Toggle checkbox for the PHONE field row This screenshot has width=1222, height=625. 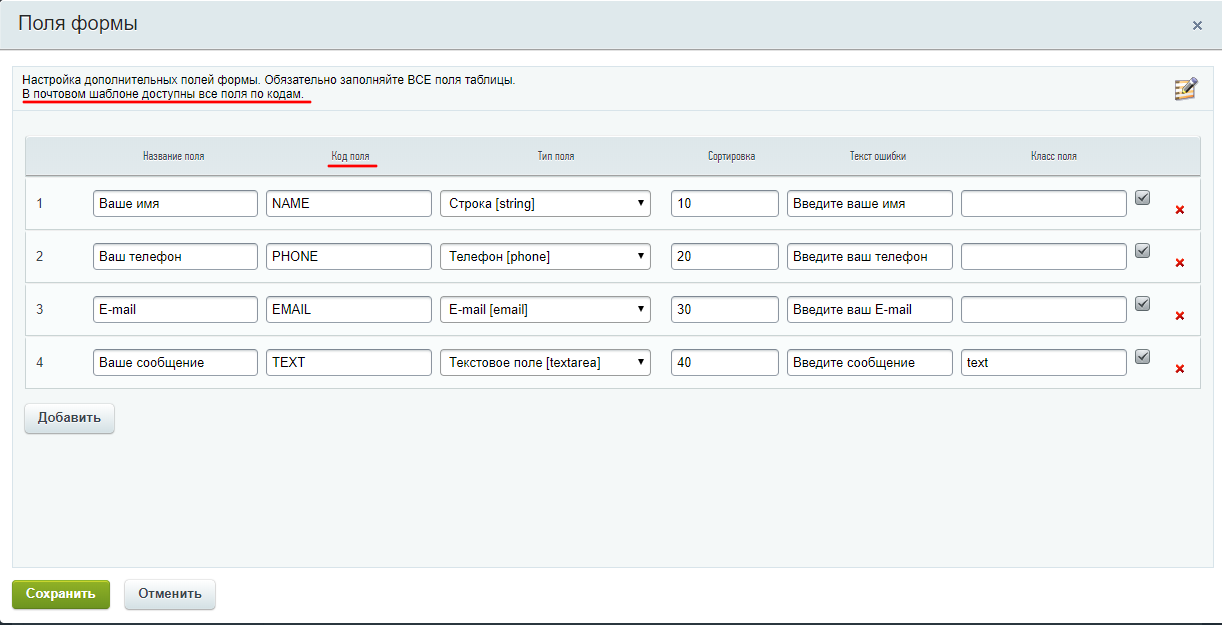(1143, 251)
